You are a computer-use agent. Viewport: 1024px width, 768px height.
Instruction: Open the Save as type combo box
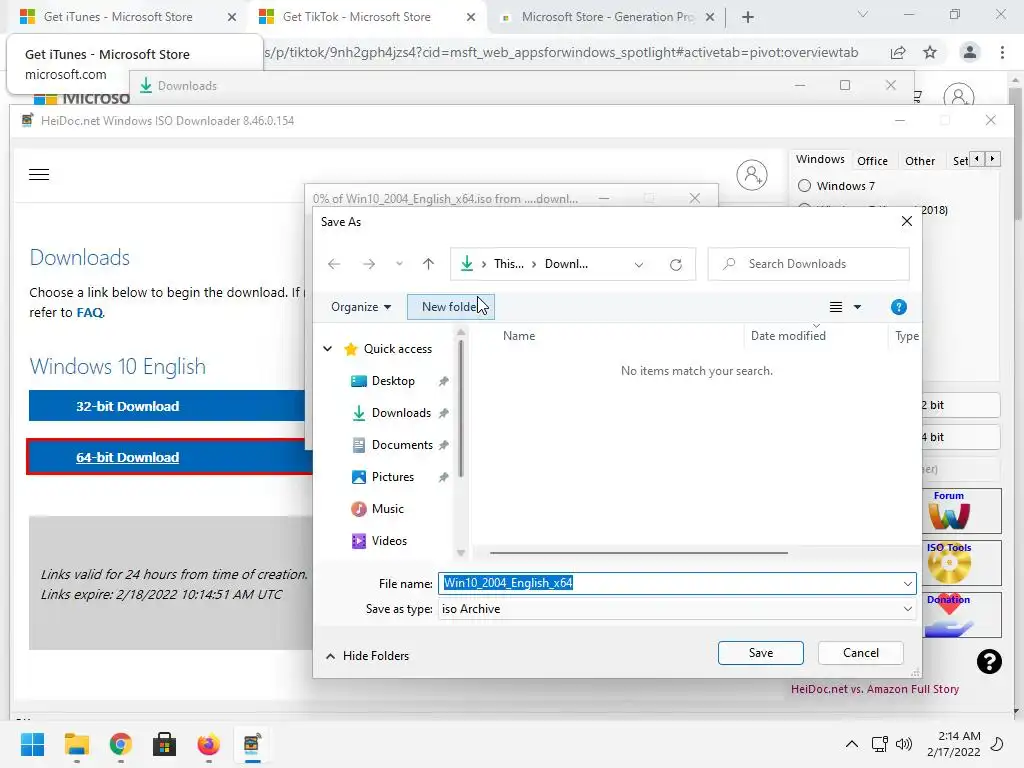(x=677, y=609)
